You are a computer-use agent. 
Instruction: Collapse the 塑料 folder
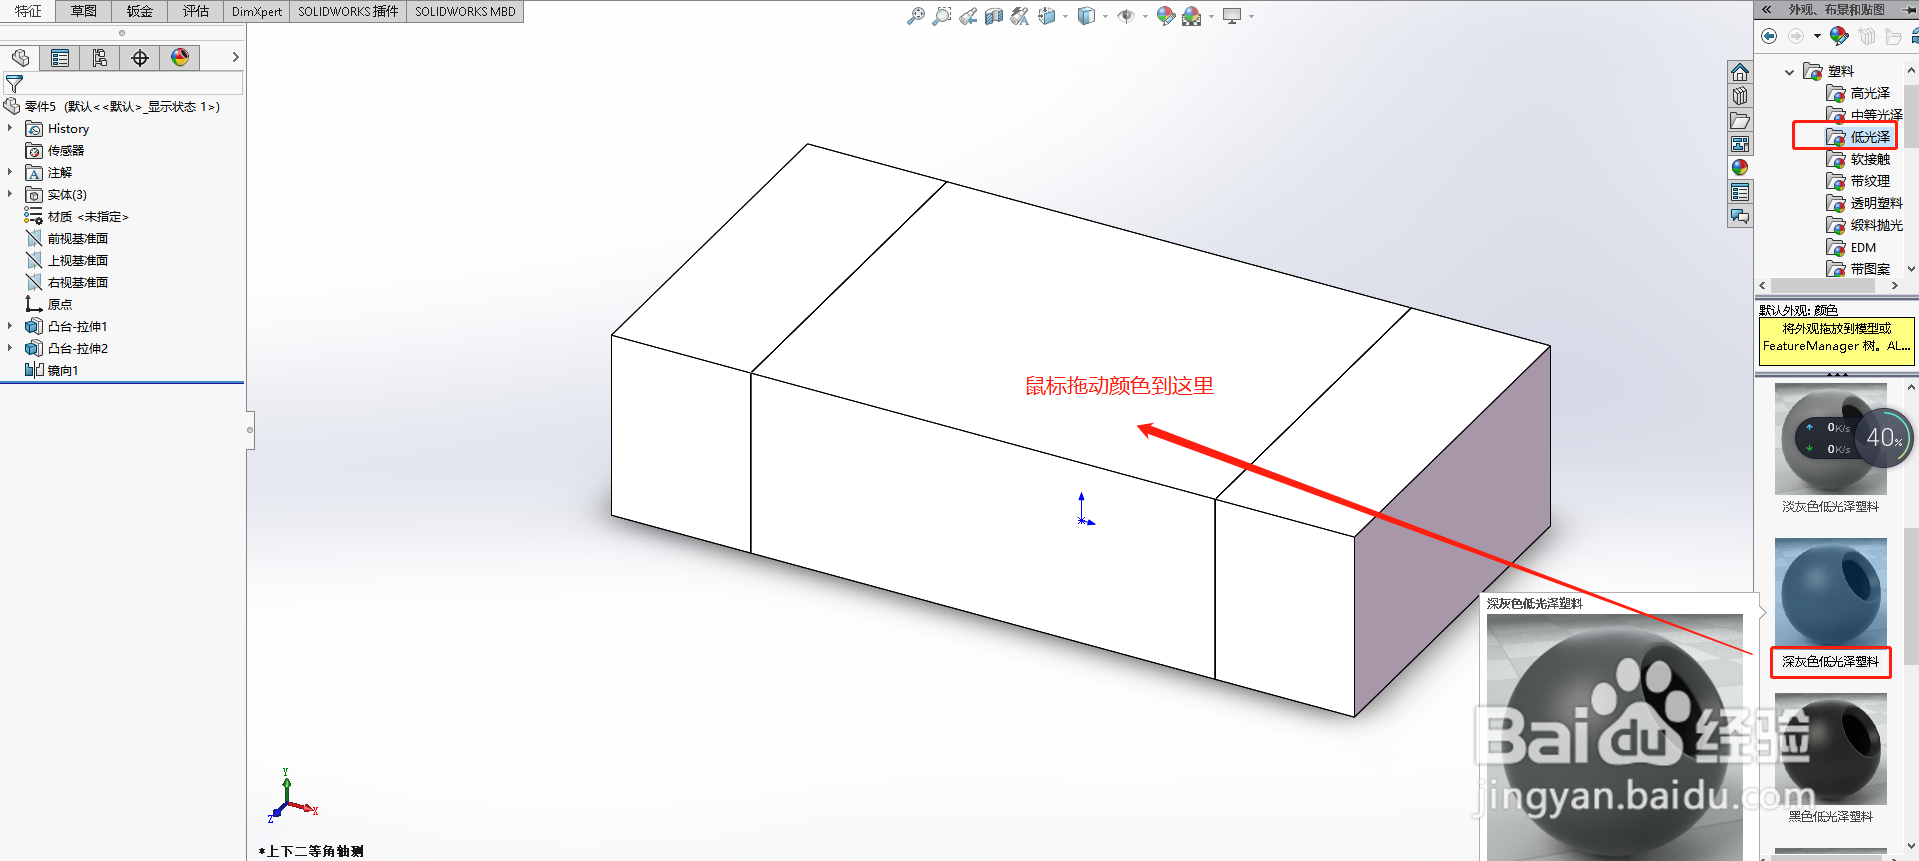click(1789, 72)
